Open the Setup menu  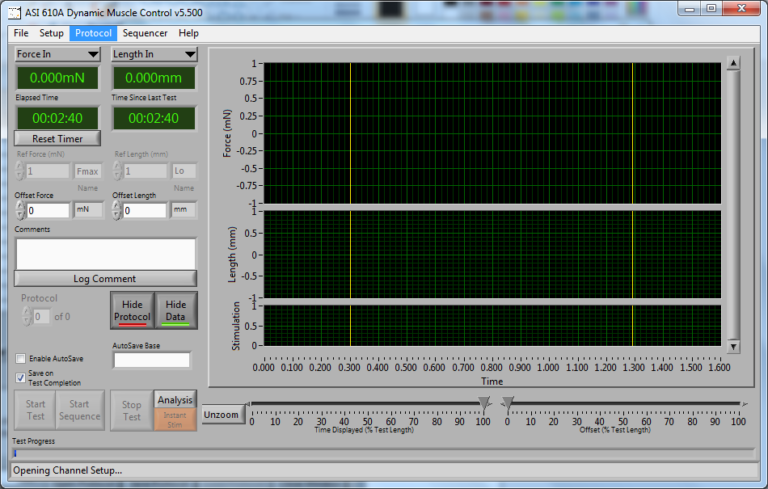point(51,33)
